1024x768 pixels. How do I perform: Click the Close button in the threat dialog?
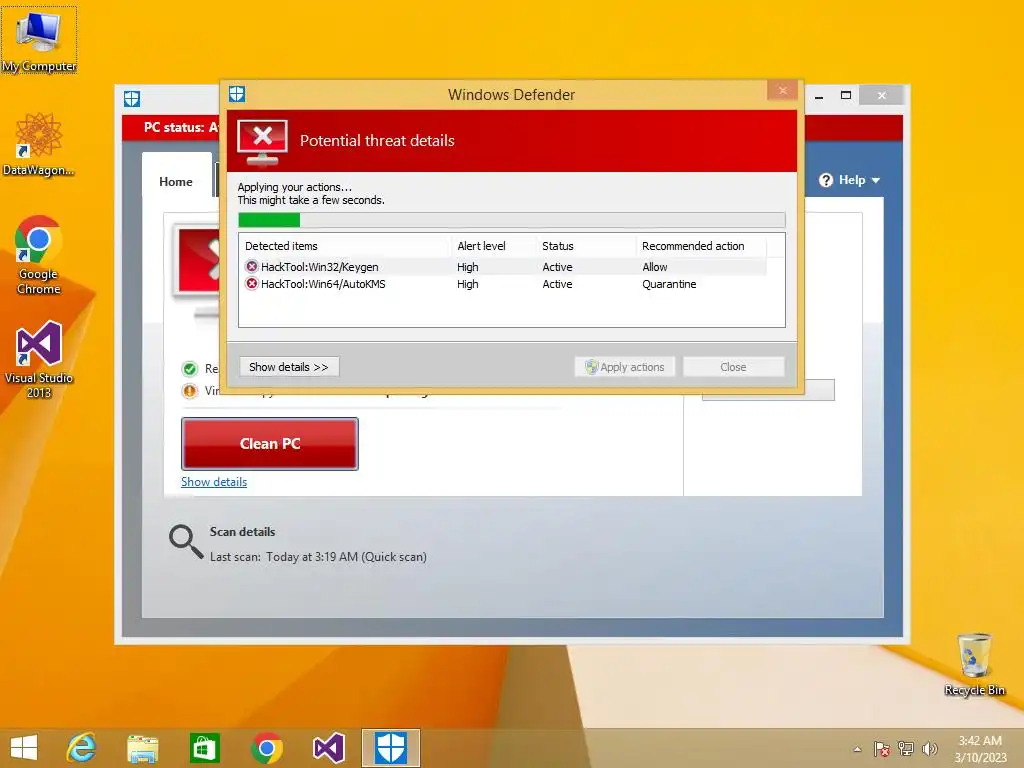pyautogui.click(x=733, y=366)
